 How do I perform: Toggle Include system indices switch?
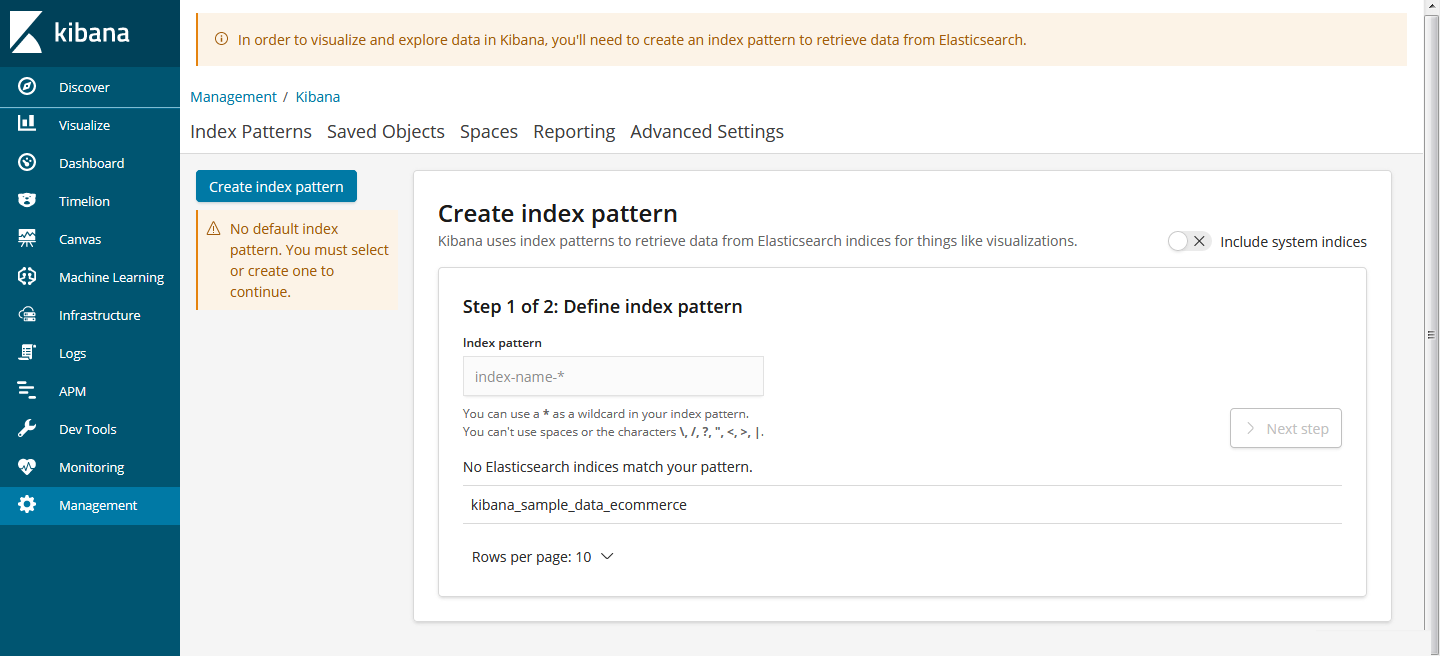1190,241
